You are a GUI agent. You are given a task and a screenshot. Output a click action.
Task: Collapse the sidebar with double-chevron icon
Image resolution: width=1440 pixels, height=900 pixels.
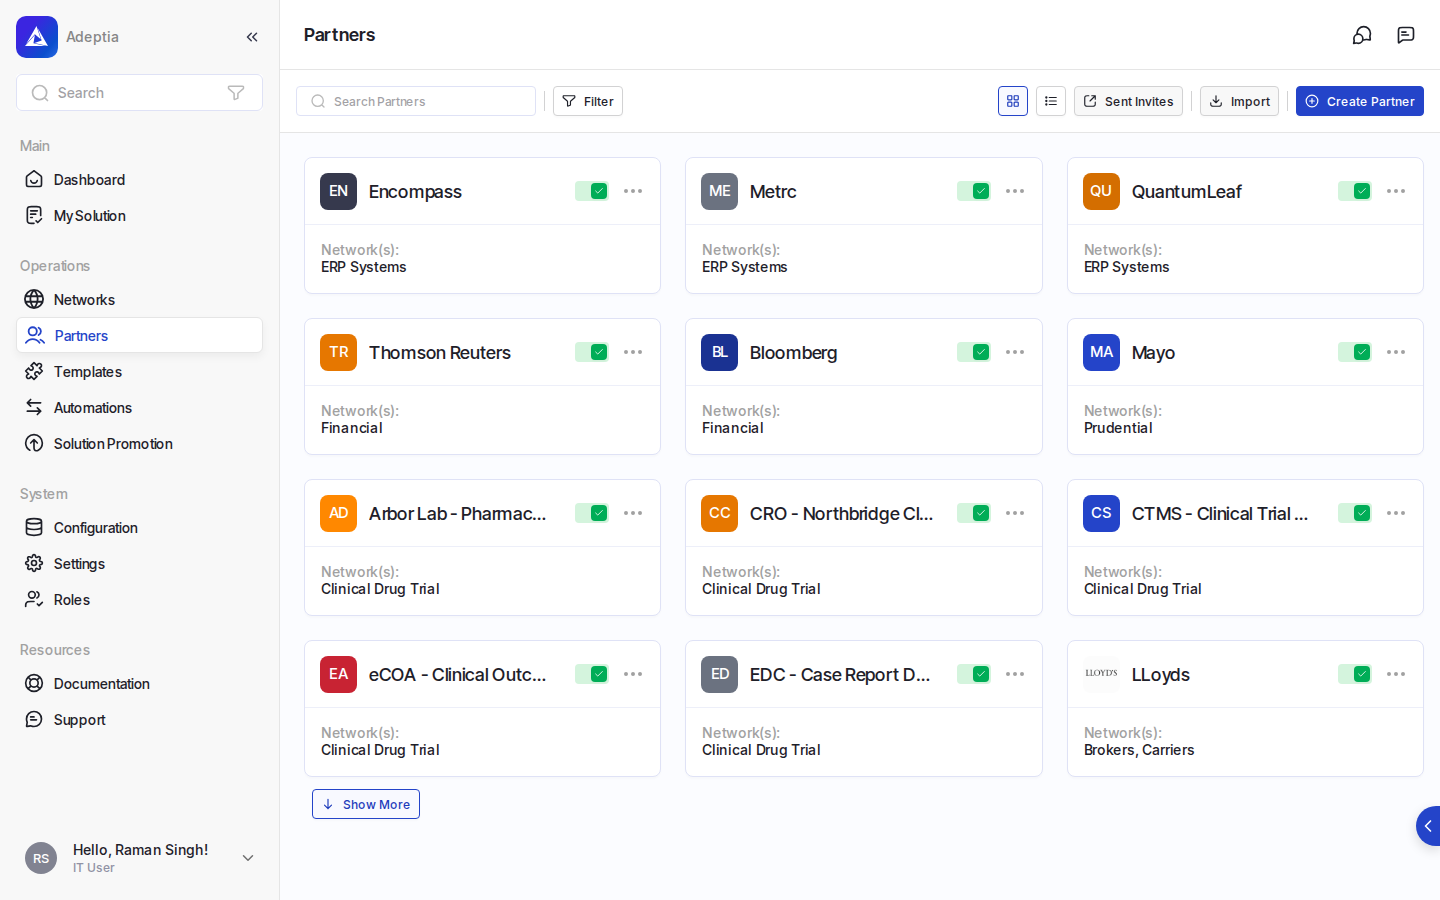pos(252,37)
